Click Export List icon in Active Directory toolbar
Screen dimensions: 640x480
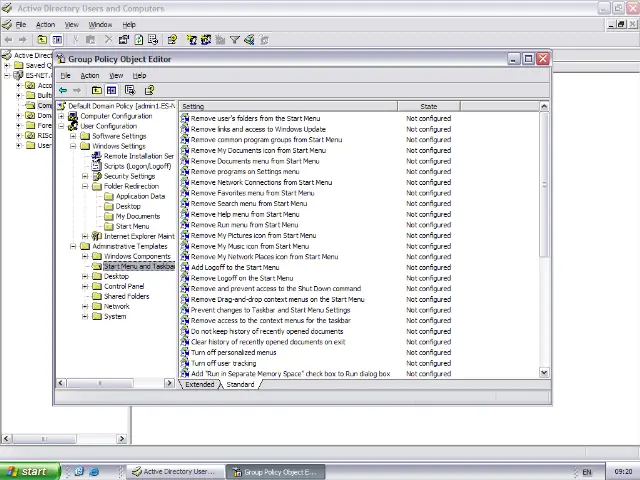[x=153, y=40]
